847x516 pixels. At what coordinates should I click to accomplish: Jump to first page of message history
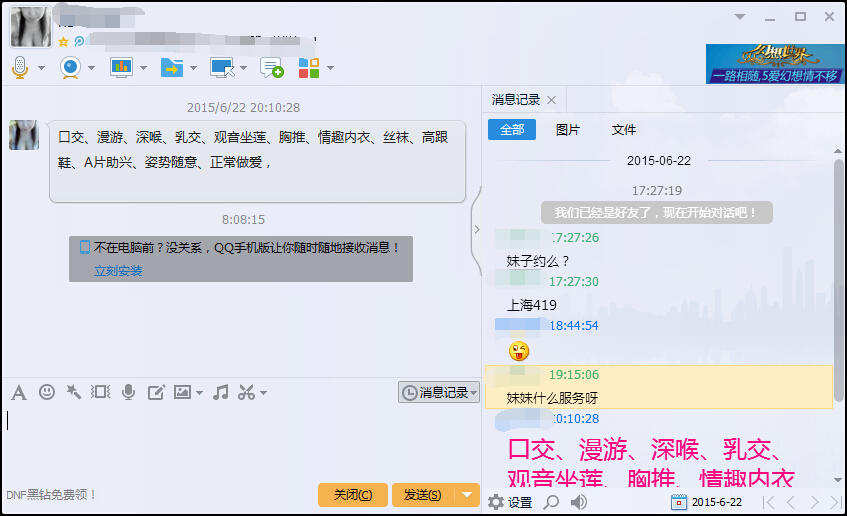[768, 502]
